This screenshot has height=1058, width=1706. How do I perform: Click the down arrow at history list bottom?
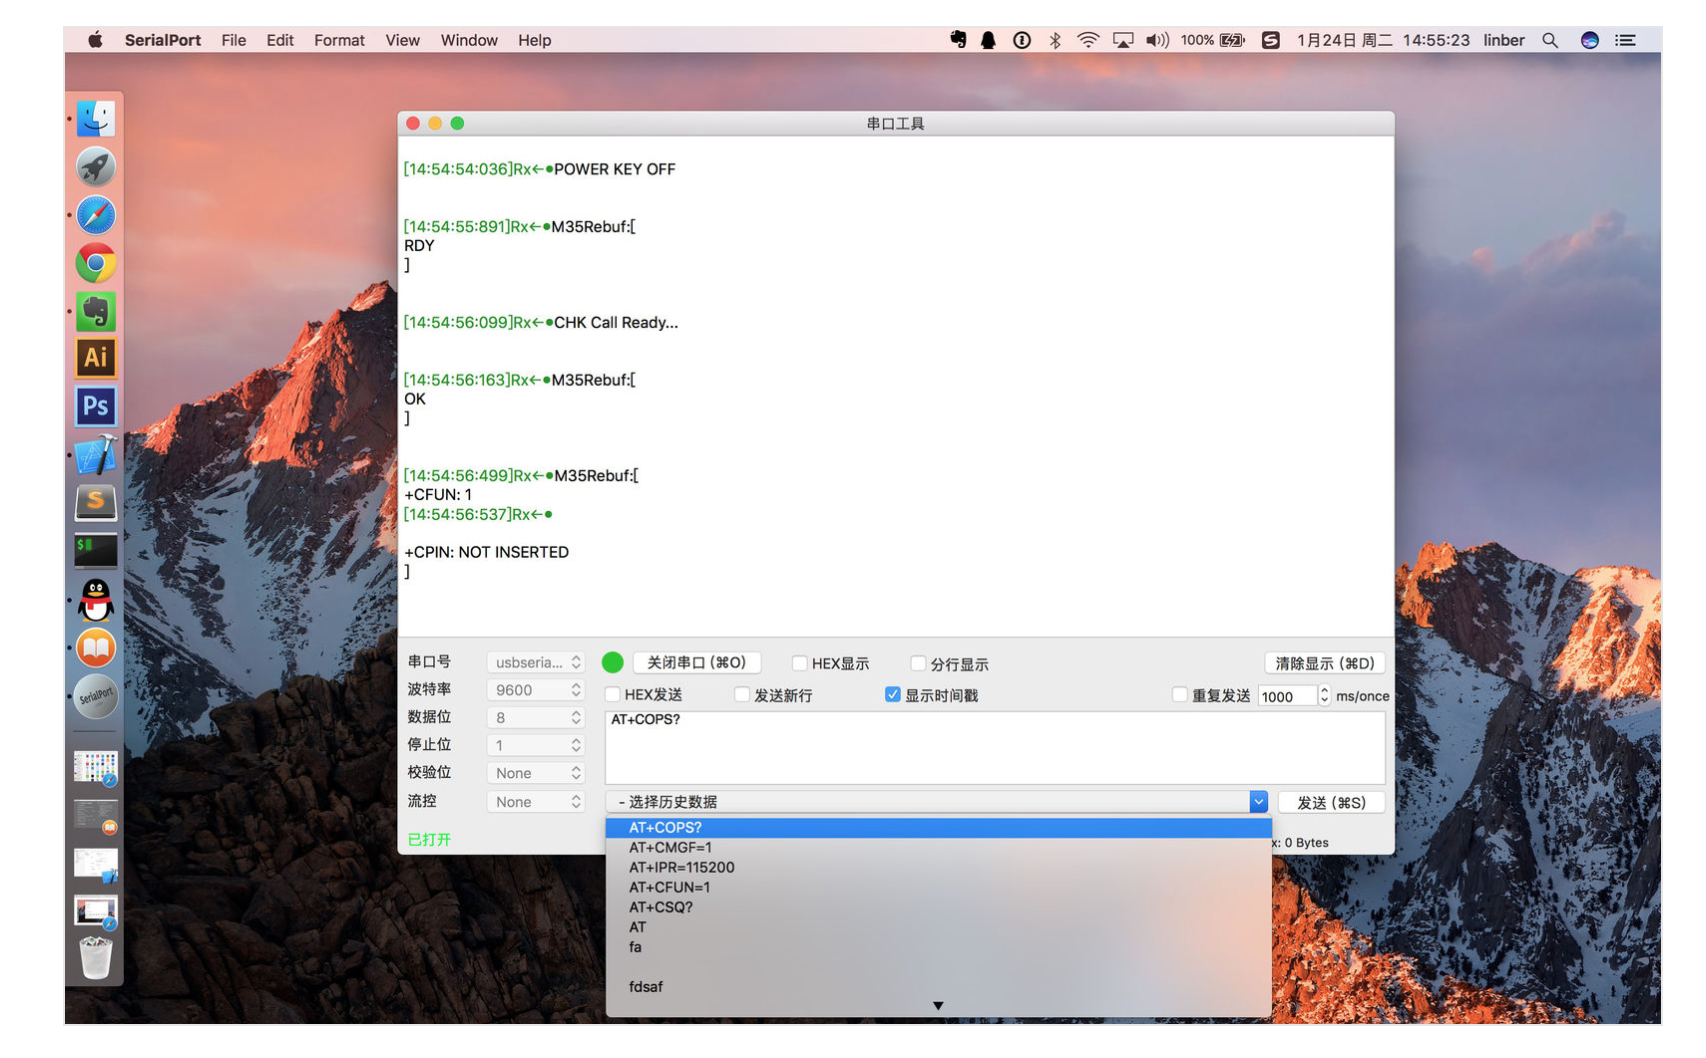tap(938, 1006)
